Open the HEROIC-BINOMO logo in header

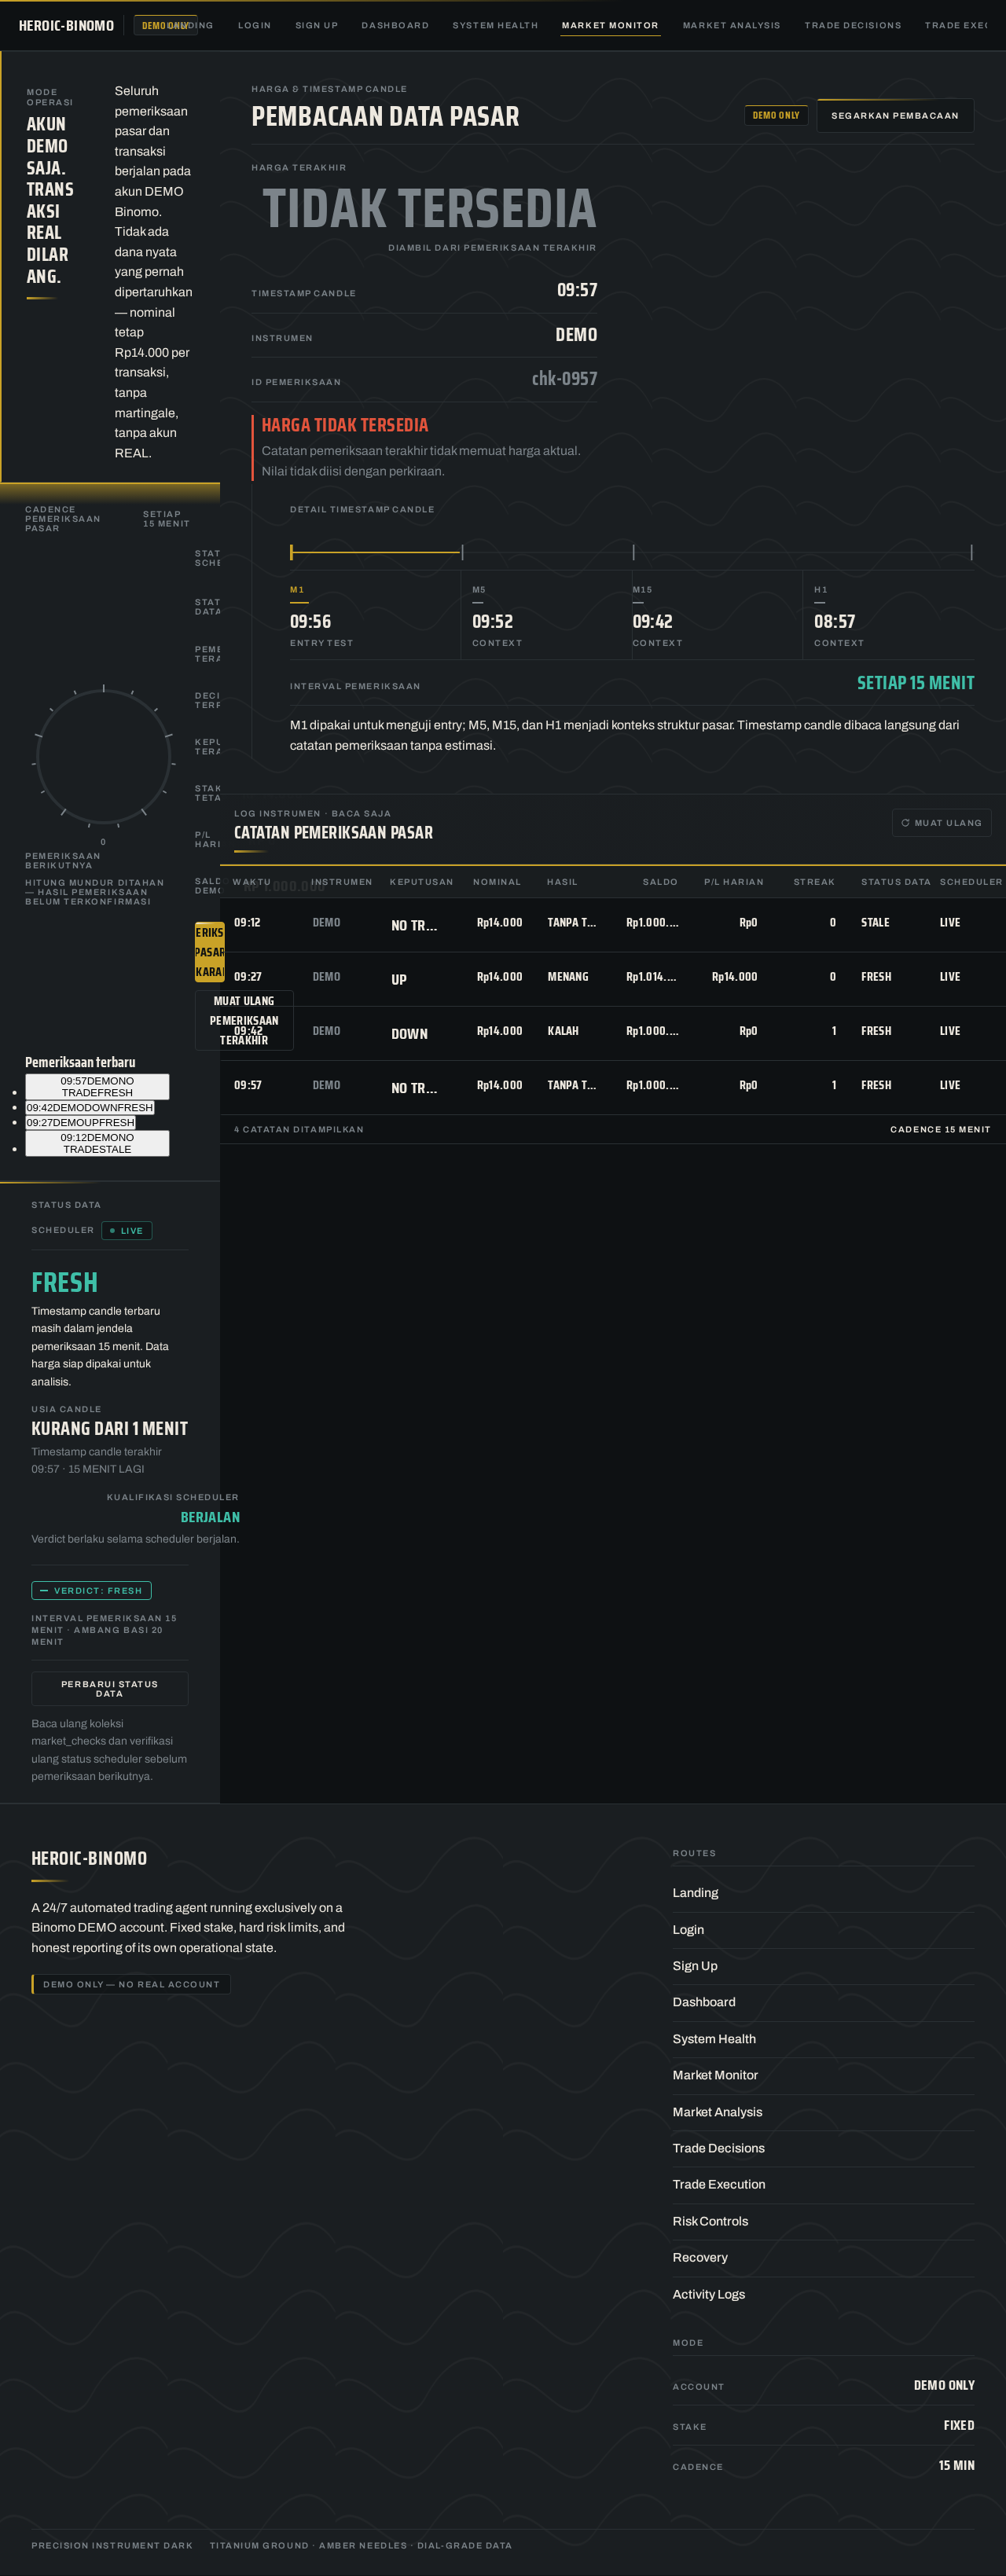click(66, 25)
